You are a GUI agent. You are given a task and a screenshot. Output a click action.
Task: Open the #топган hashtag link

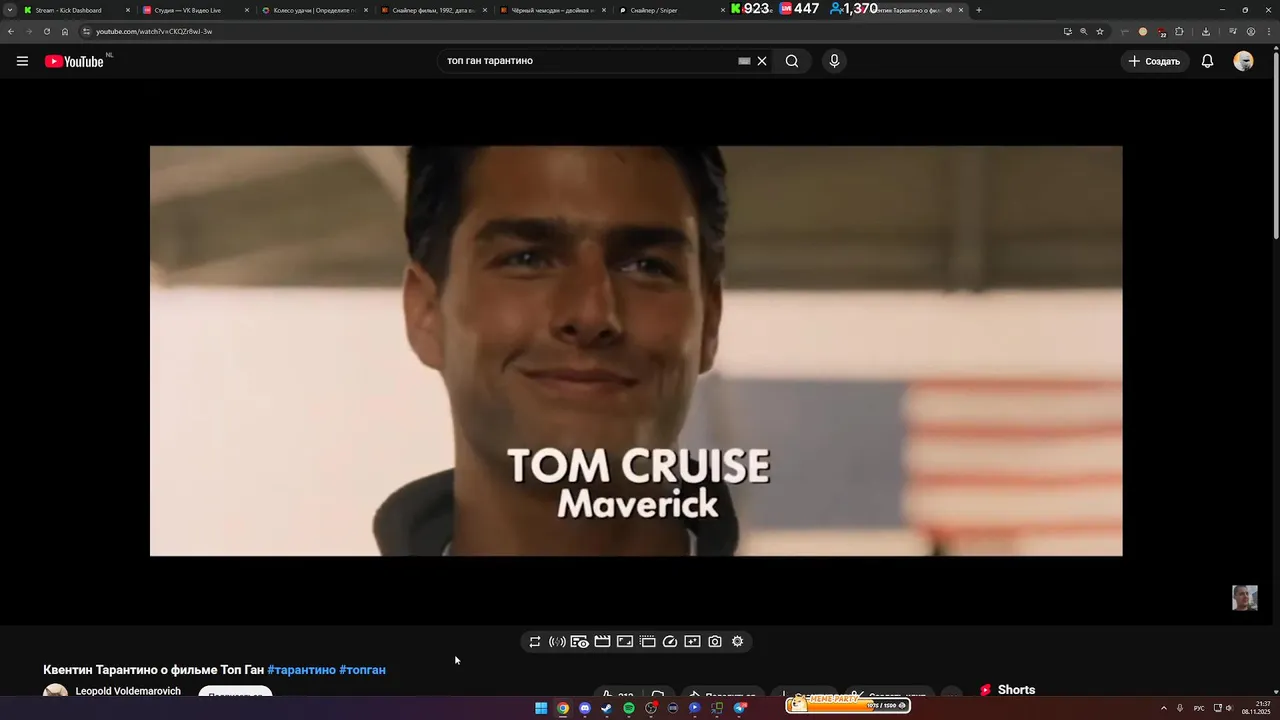tap(362, 670)
